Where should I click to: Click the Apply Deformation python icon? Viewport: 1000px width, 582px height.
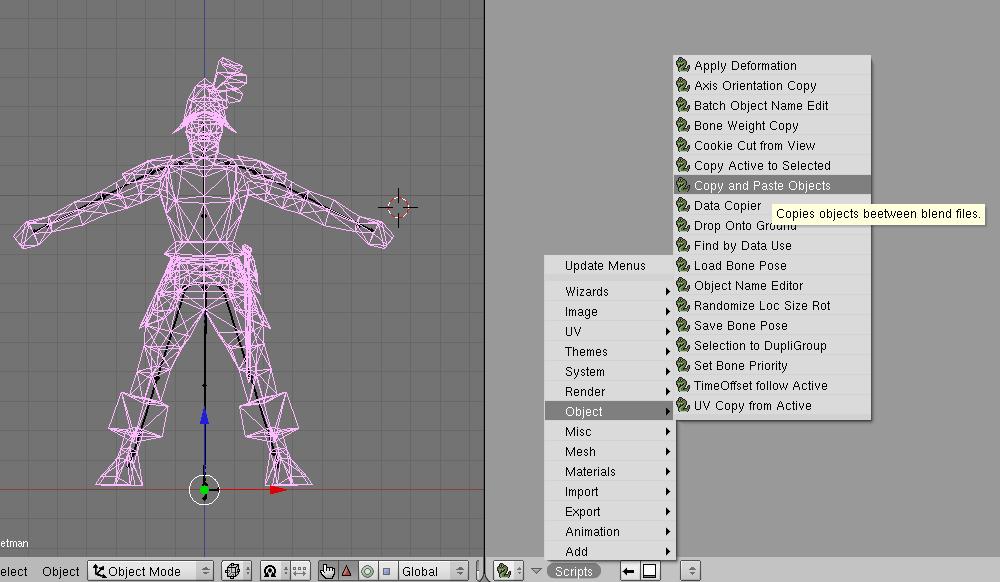[x=683, y=65]
